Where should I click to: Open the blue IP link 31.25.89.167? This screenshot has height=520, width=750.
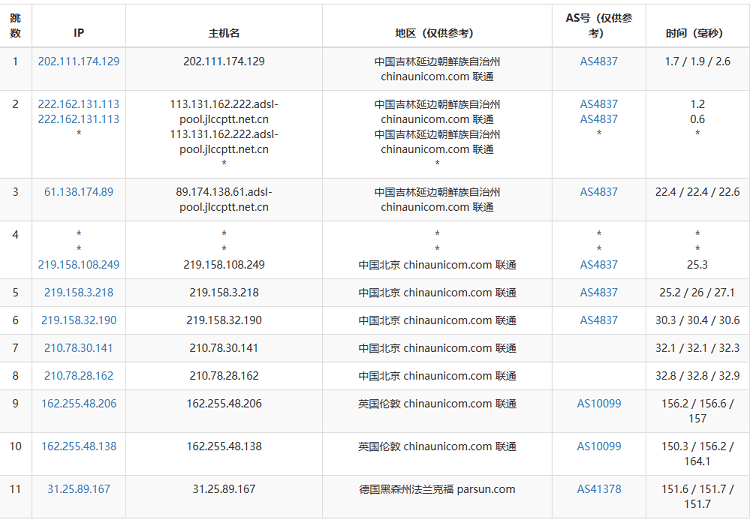pyautogui.click(x=78, y=489)
